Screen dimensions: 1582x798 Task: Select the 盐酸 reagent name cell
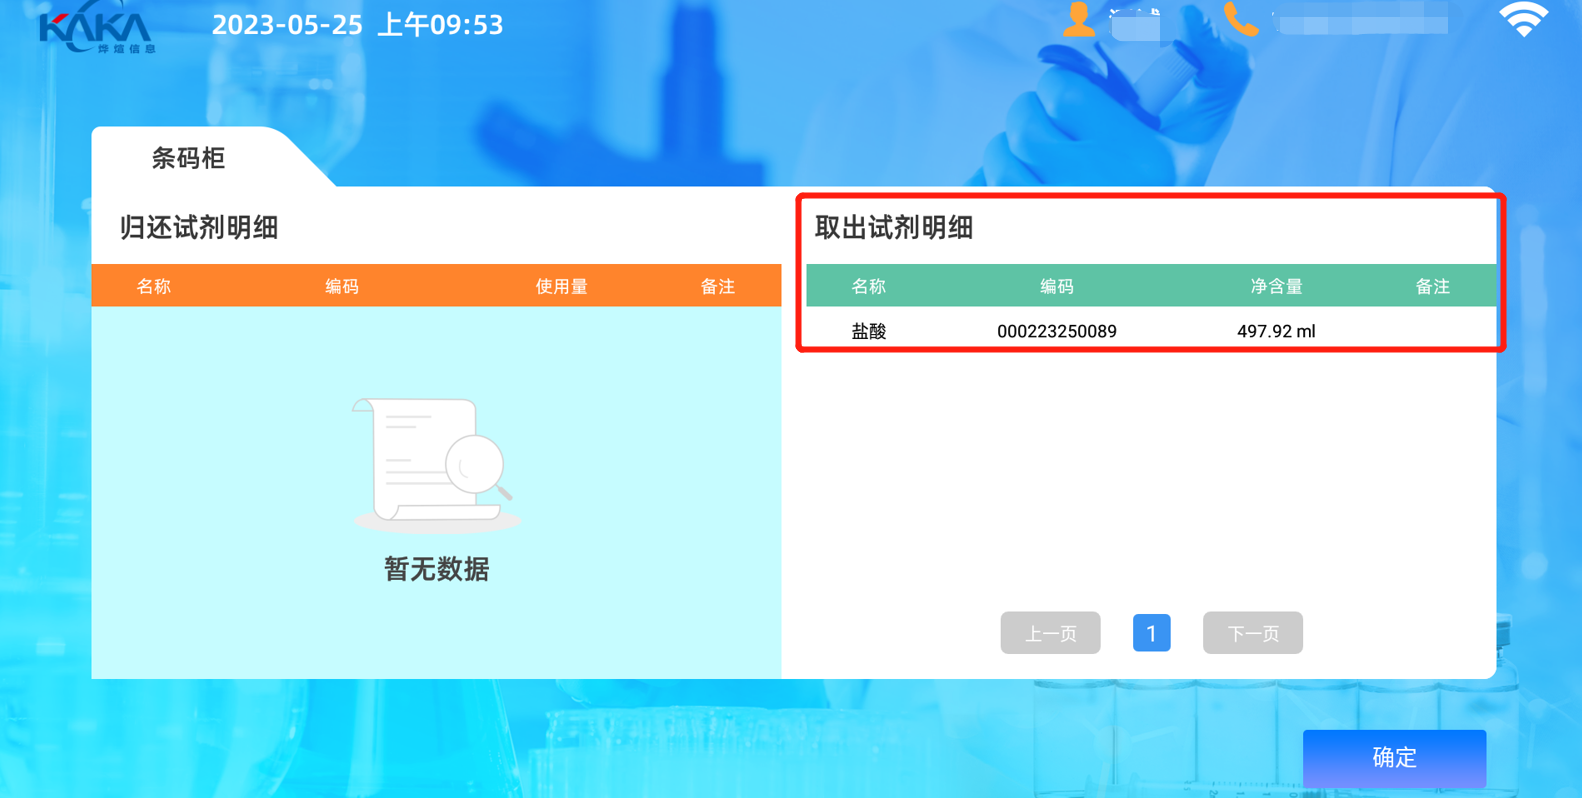(868, 331)
